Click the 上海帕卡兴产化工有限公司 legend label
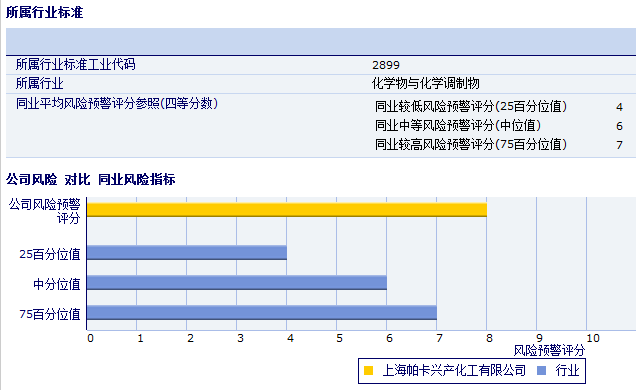This screenshot has width=643, height=390. [454, 371]
